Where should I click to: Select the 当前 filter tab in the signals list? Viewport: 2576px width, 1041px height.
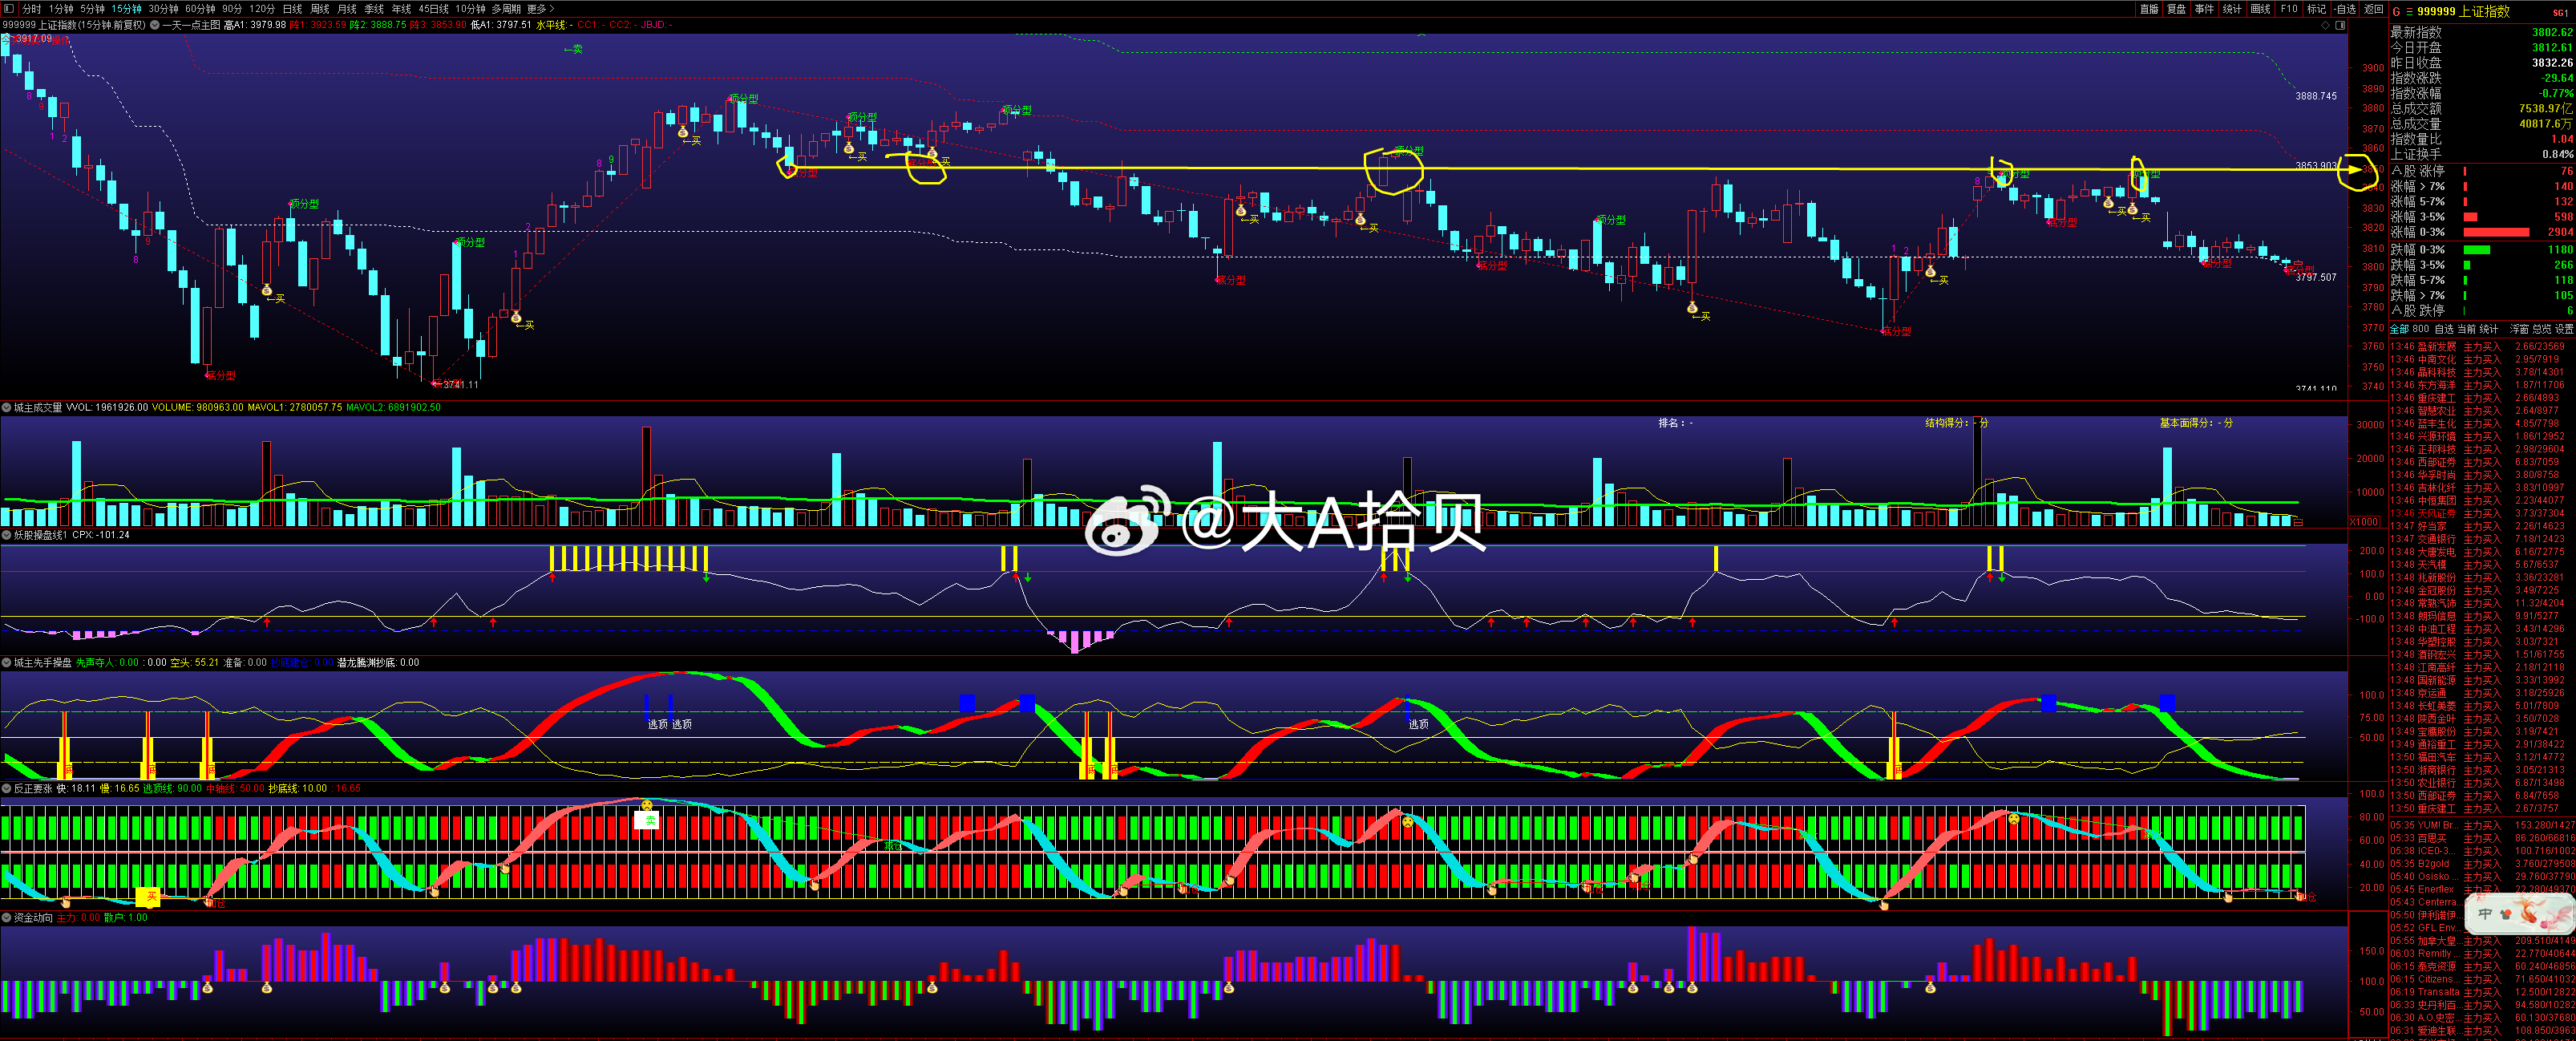2466,329
